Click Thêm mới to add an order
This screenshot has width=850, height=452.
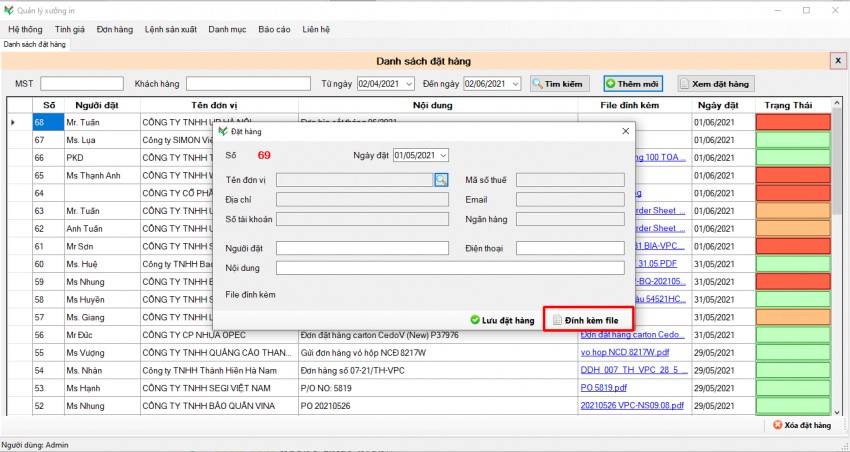632,84
